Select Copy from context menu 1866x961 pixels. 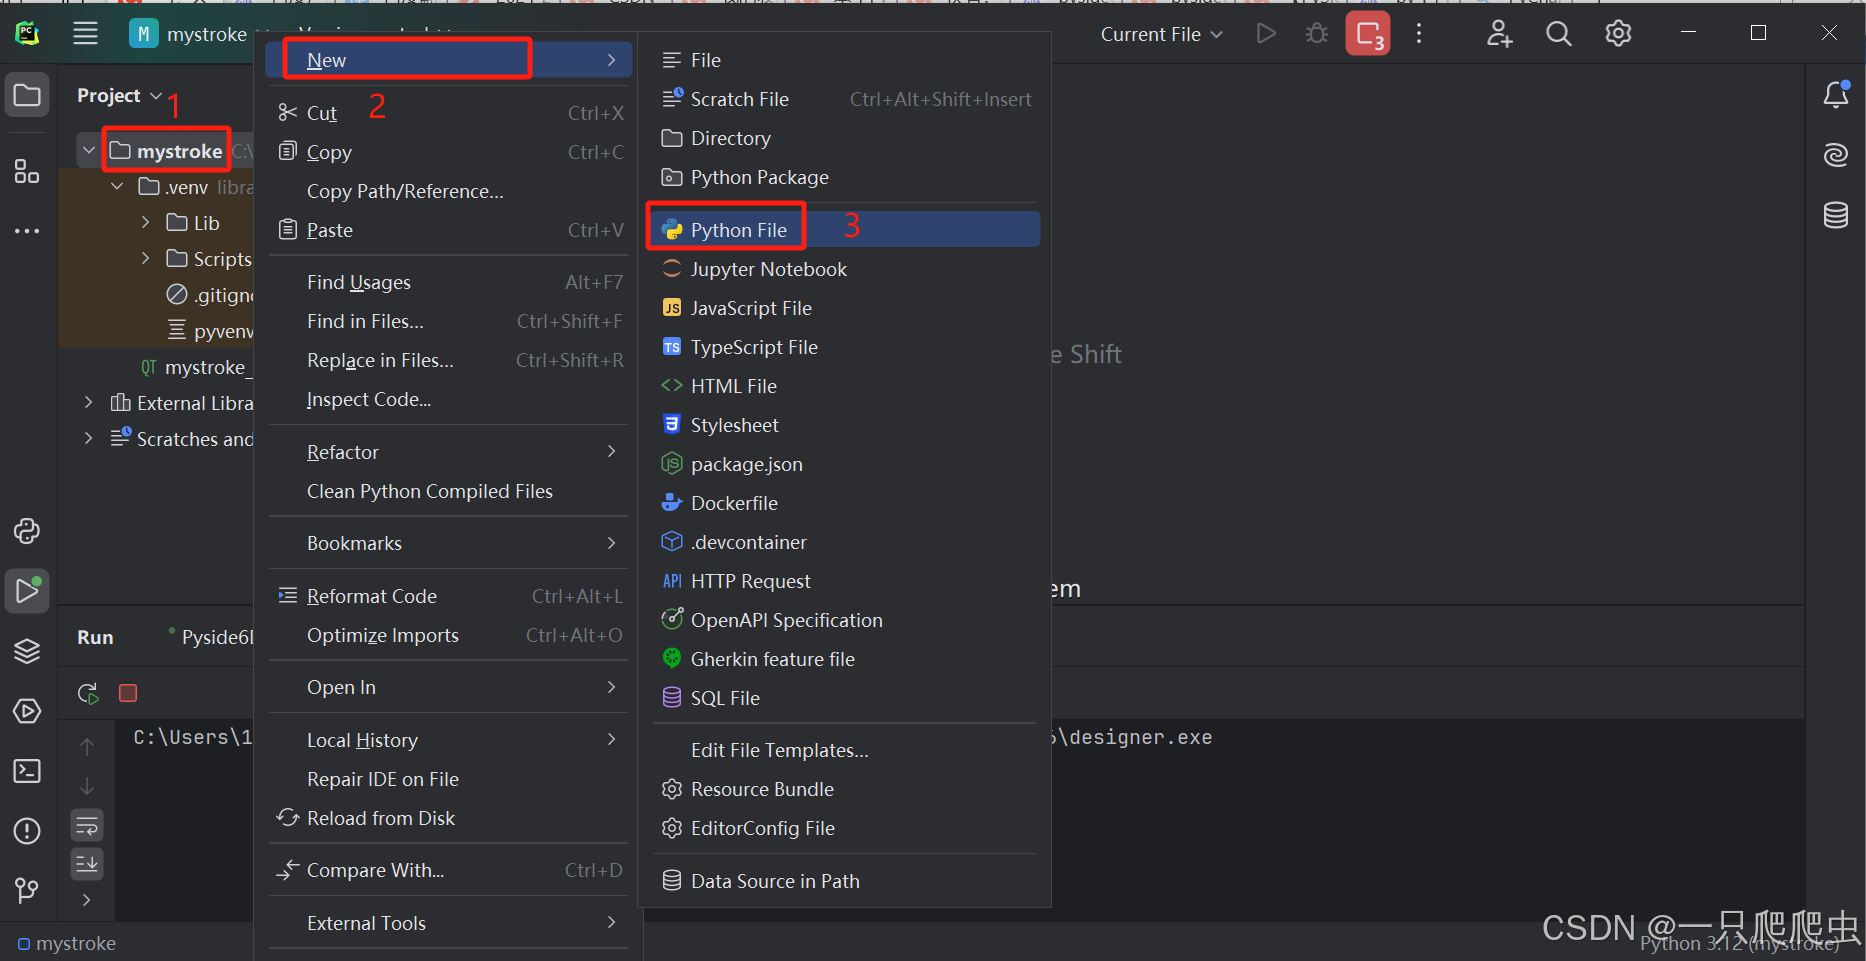(x=449, y=152)
